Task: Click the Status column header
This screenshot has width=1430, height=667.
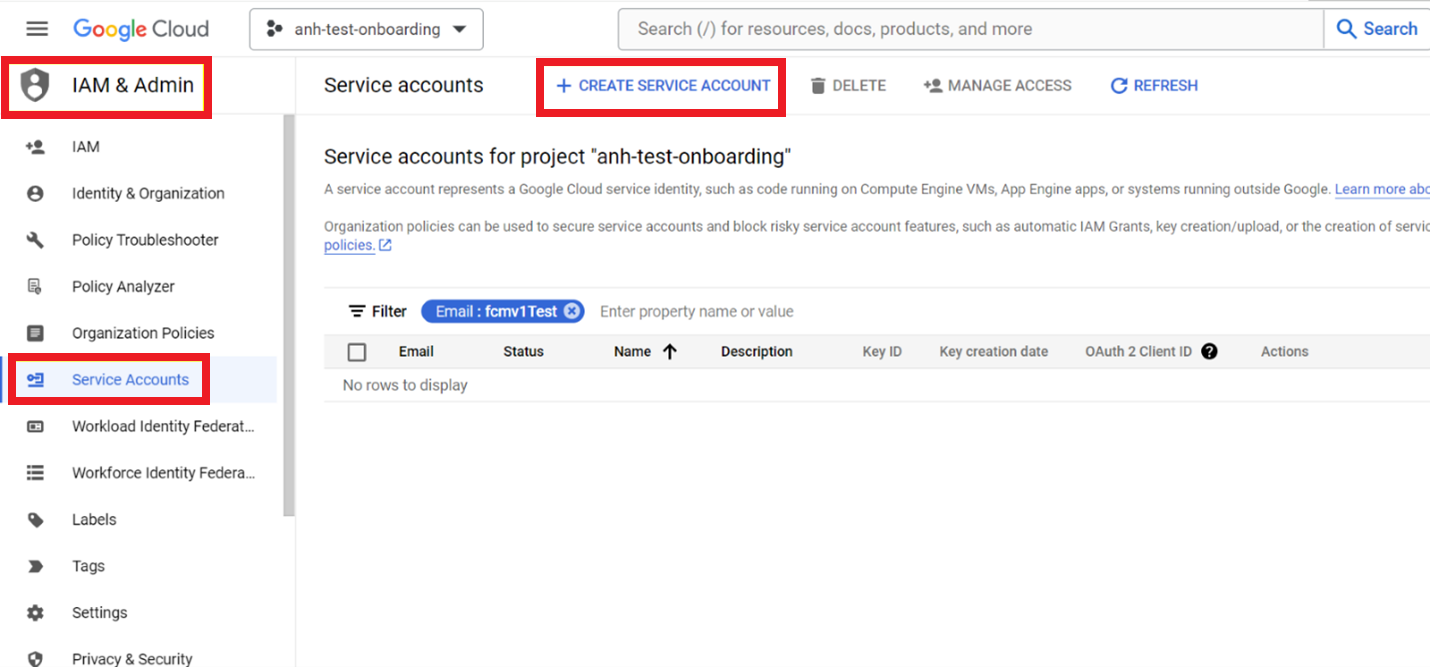Action: (523, 352)
